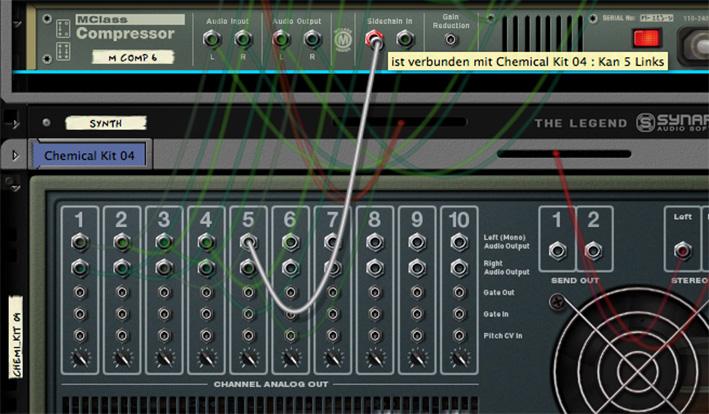709x414 pixels.
Task: Select the Chemical Kit 04 name label
Action: 89,155
